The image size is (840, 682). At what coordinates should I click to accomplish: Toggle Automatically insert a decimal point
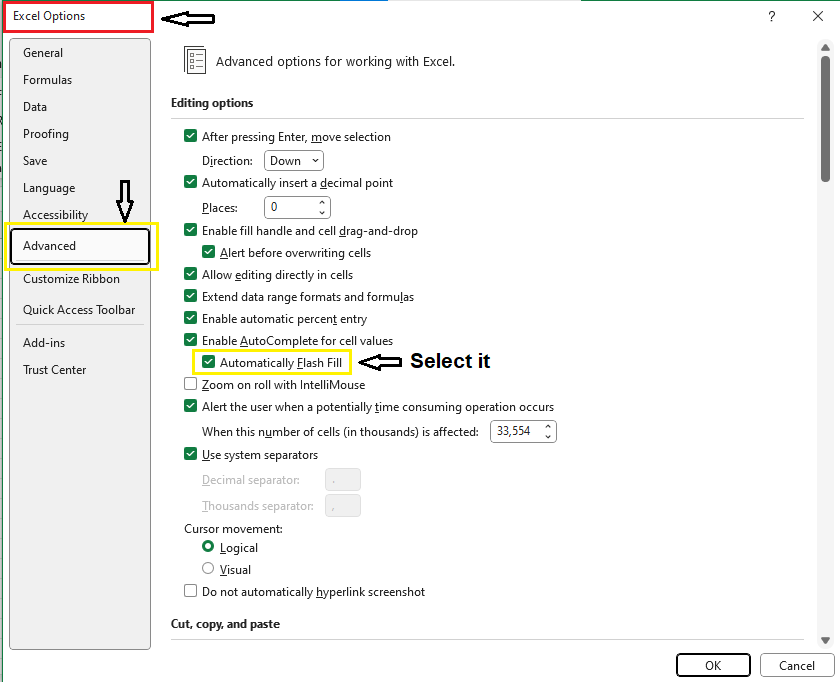190,182
